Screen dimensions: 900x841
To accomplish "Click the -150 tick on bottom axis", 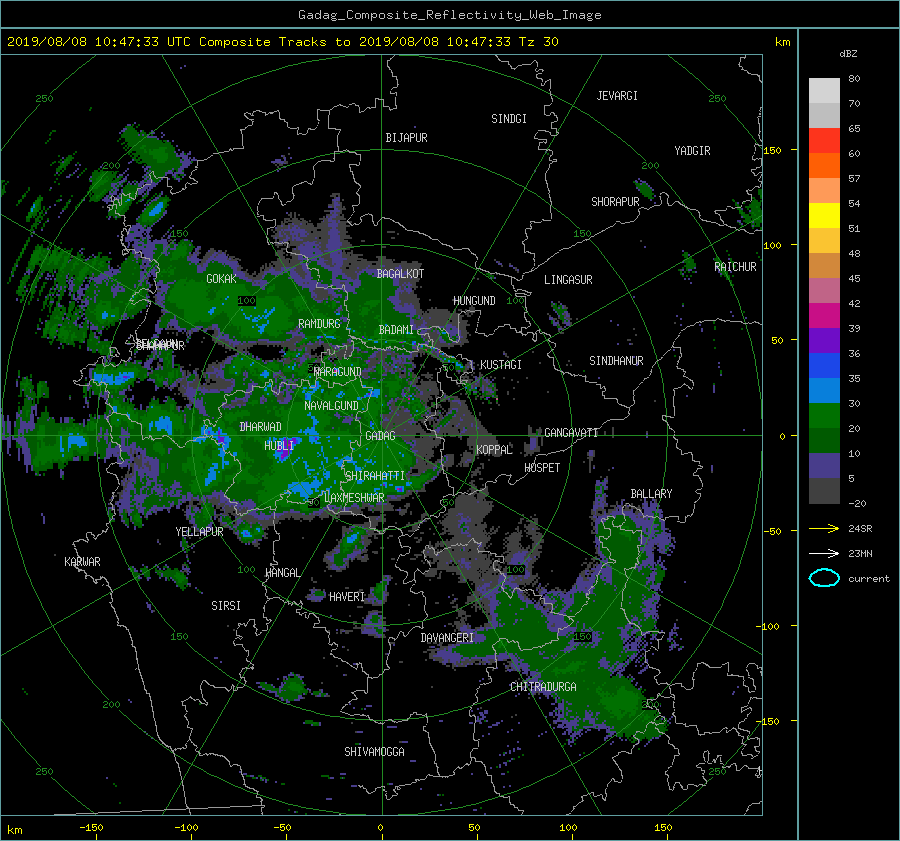I will (91, 828).
